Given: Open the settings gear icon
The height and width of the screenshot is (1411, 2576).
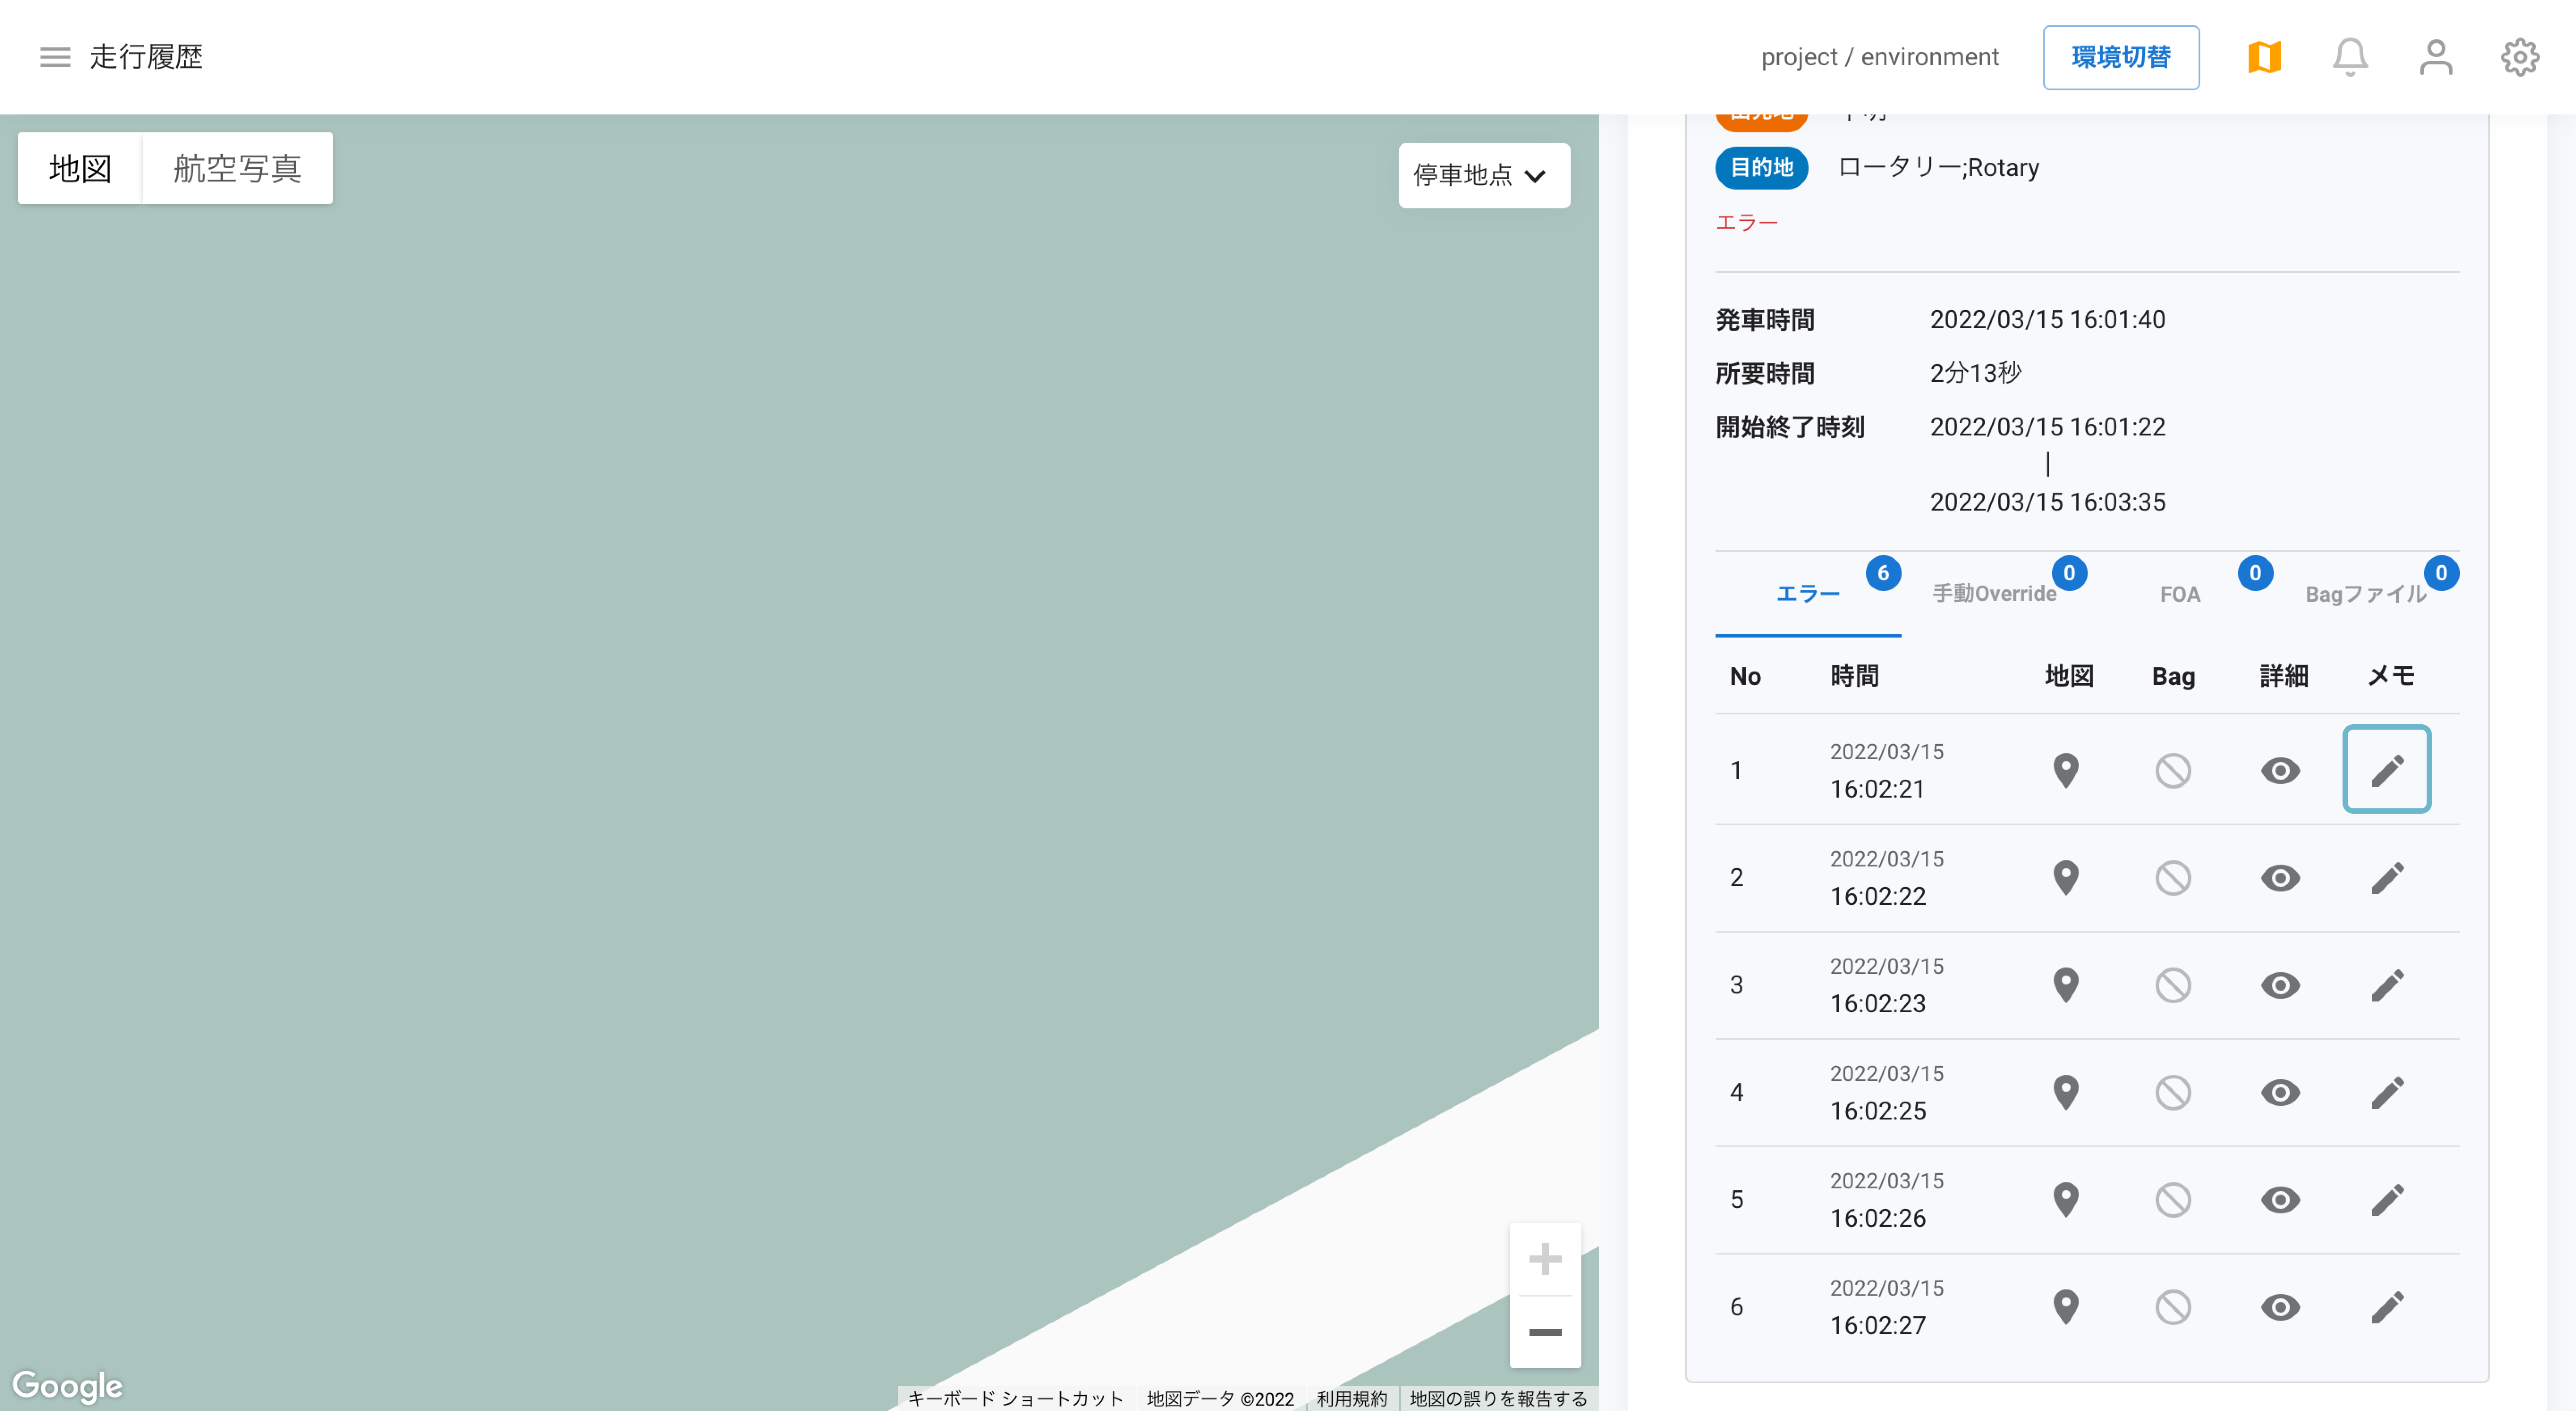Looking at the screenshot, I should [2520, 57].
